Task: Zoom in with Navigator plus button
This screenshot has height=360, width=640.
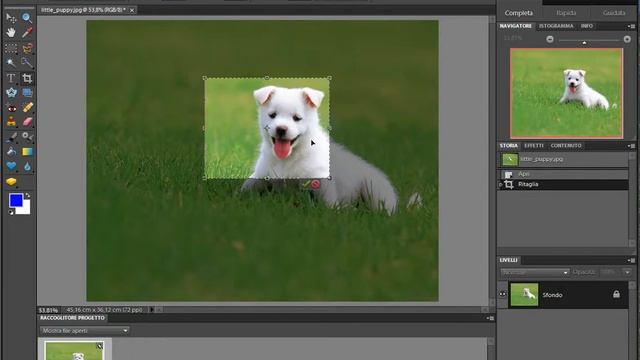Action: click(x=627, y=39)
